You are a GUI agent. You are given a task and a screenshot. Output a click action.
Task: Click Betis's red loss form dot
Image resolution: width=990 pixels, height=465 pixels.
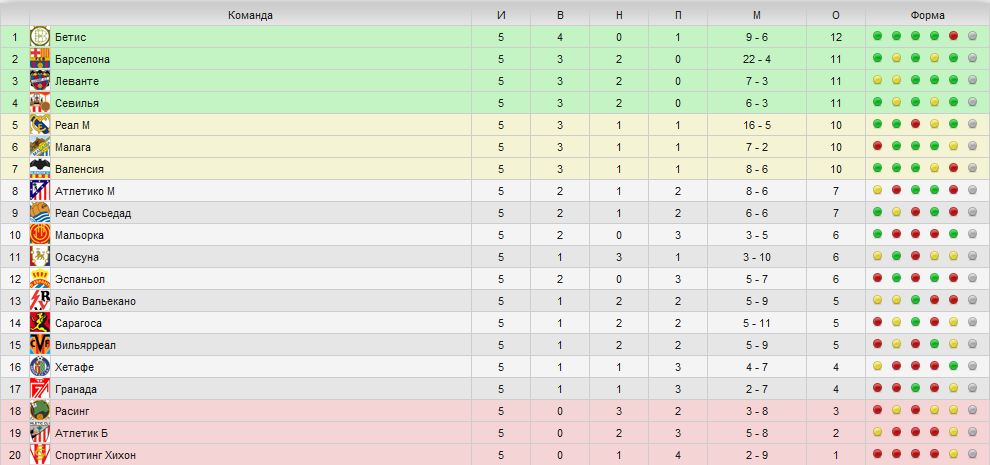coord(953,37)
